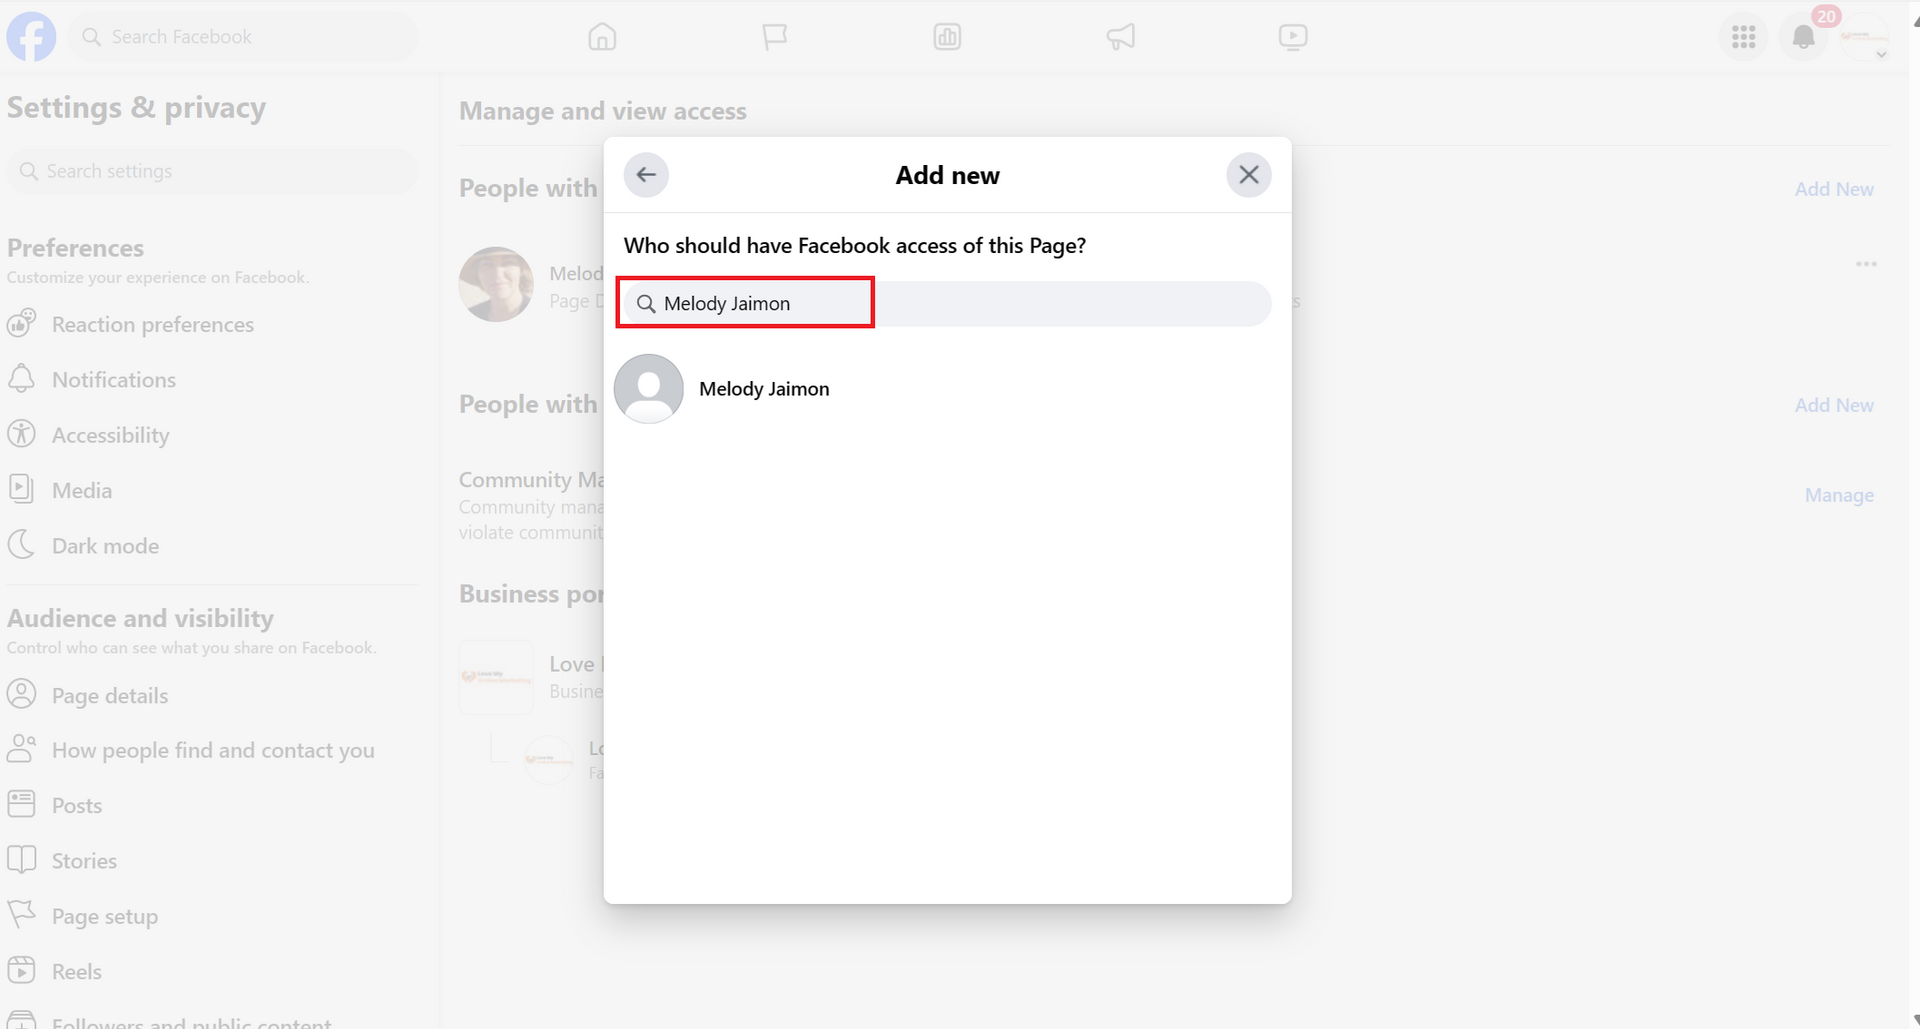The image size is (1920, 1029).
Task: Click the Reaction preferences icon
Action: click(x=21, y=324)
